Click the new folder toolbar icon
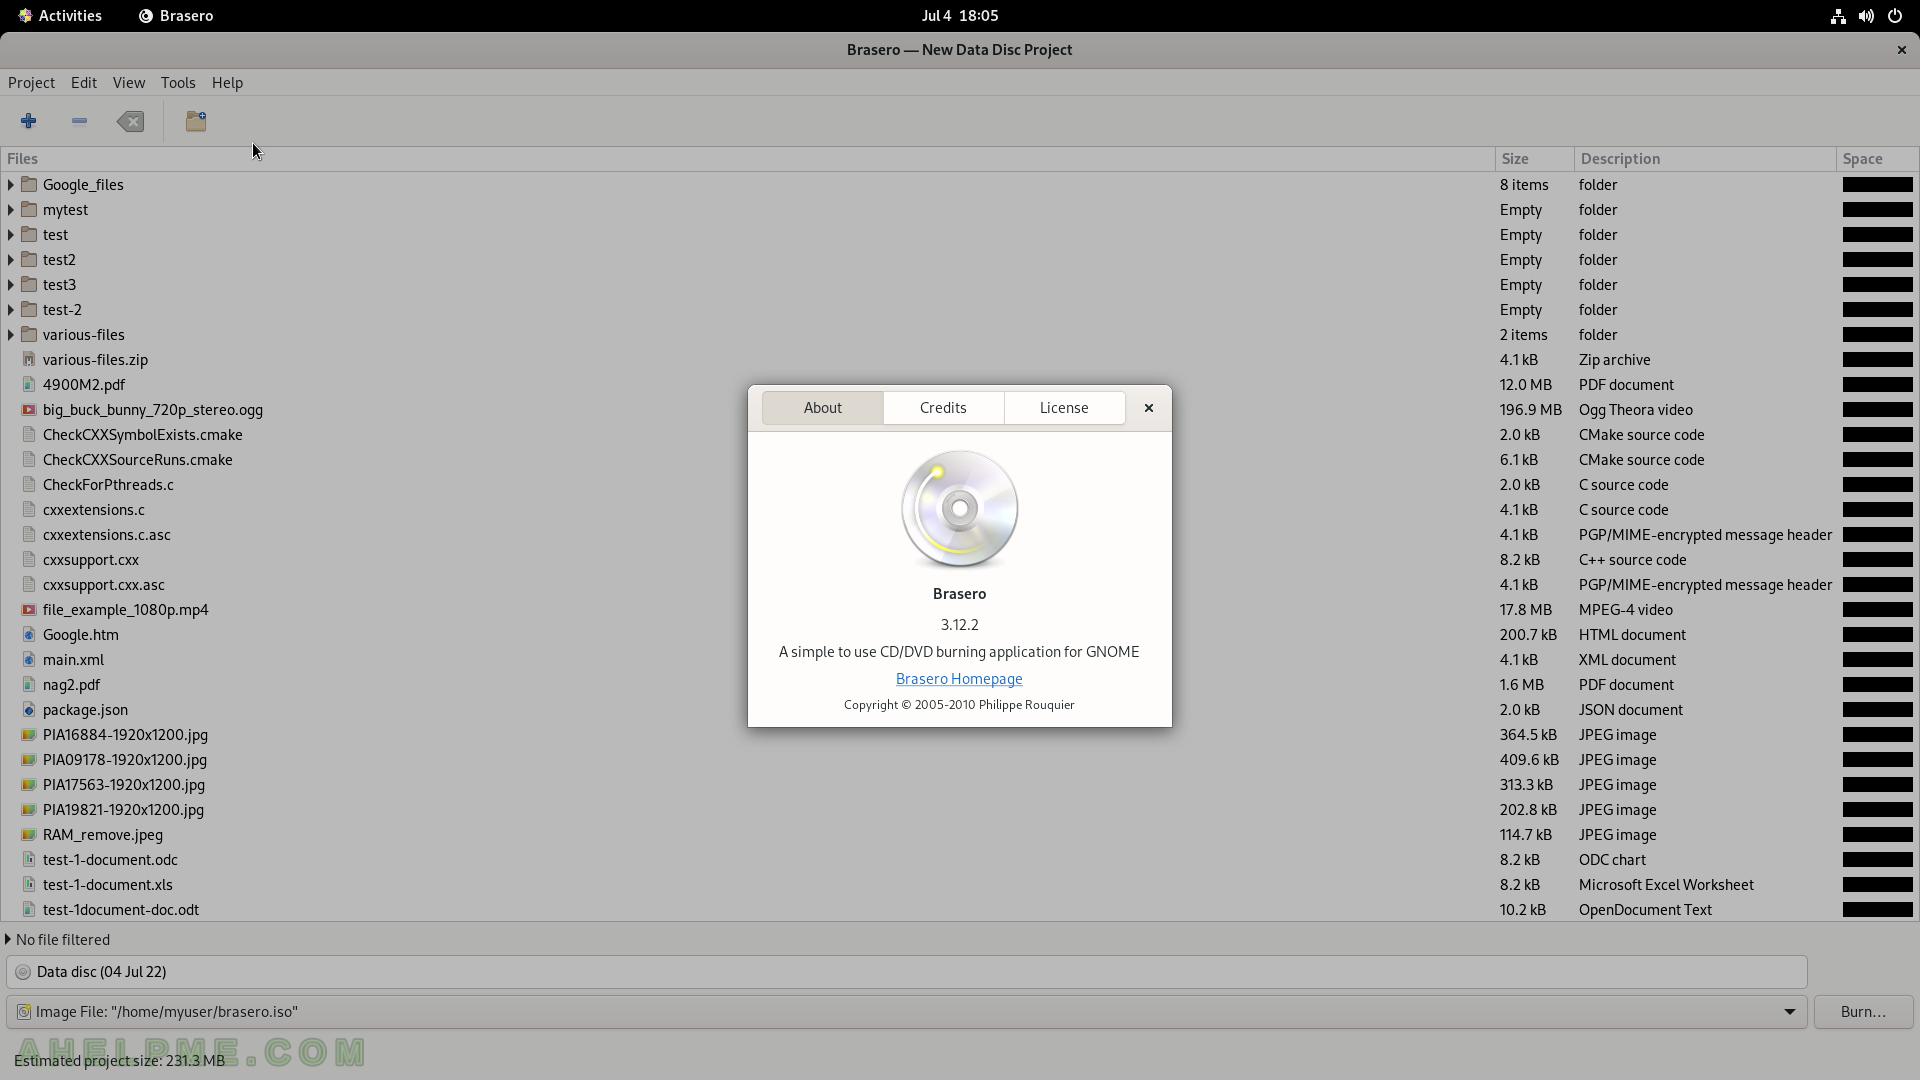Viewport: 1920px width, 1080px height. tap(196, 121)
